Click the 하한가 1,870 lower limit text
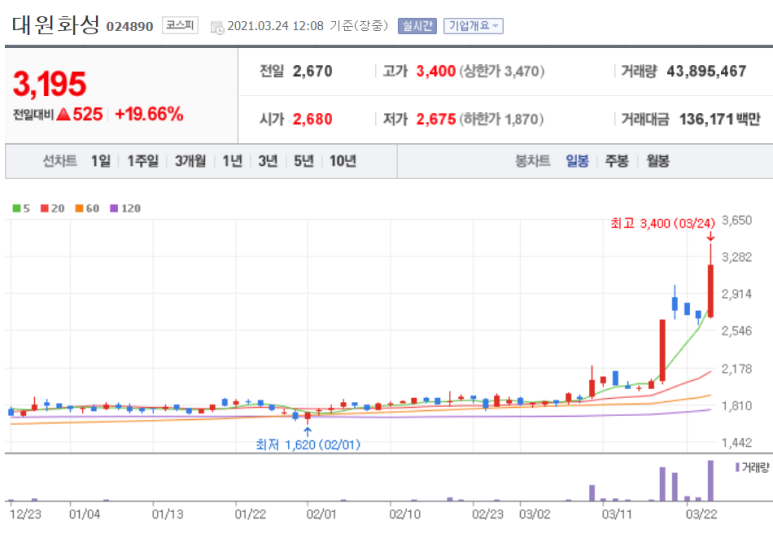773x538 pixels. point(502,119)
